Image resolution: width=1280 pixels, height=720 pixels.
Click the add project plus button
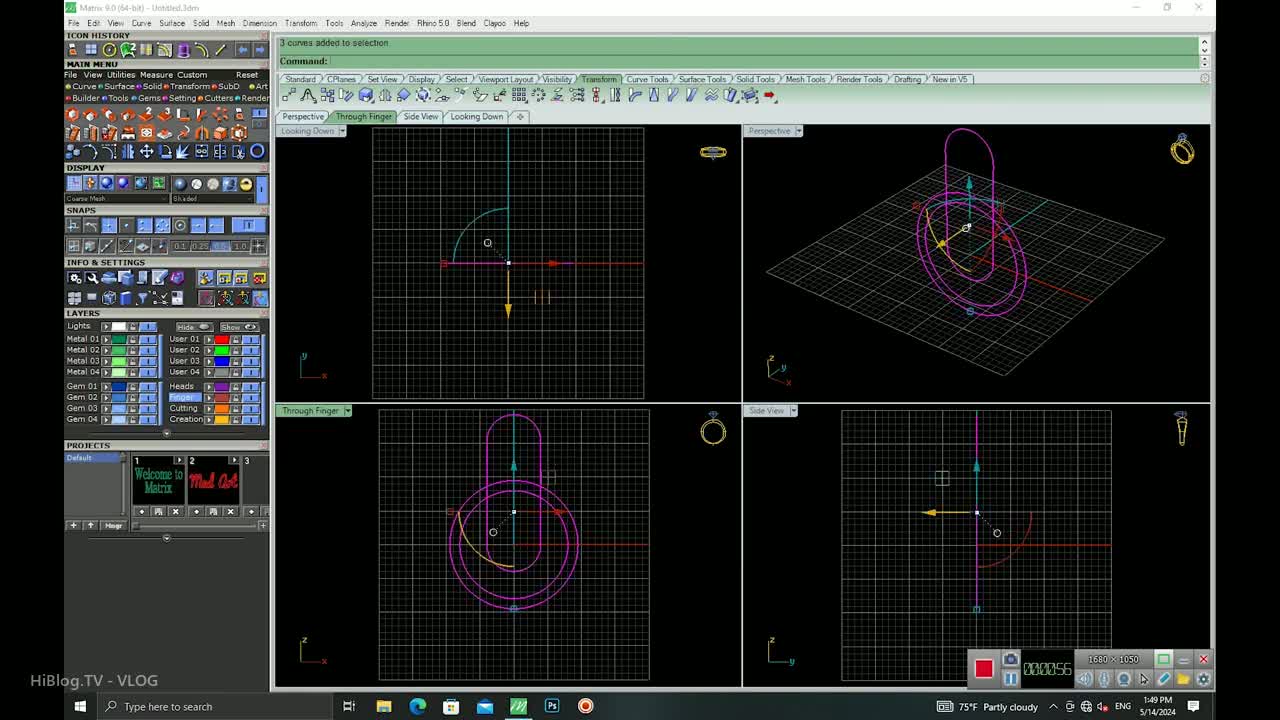coord(73,526)
